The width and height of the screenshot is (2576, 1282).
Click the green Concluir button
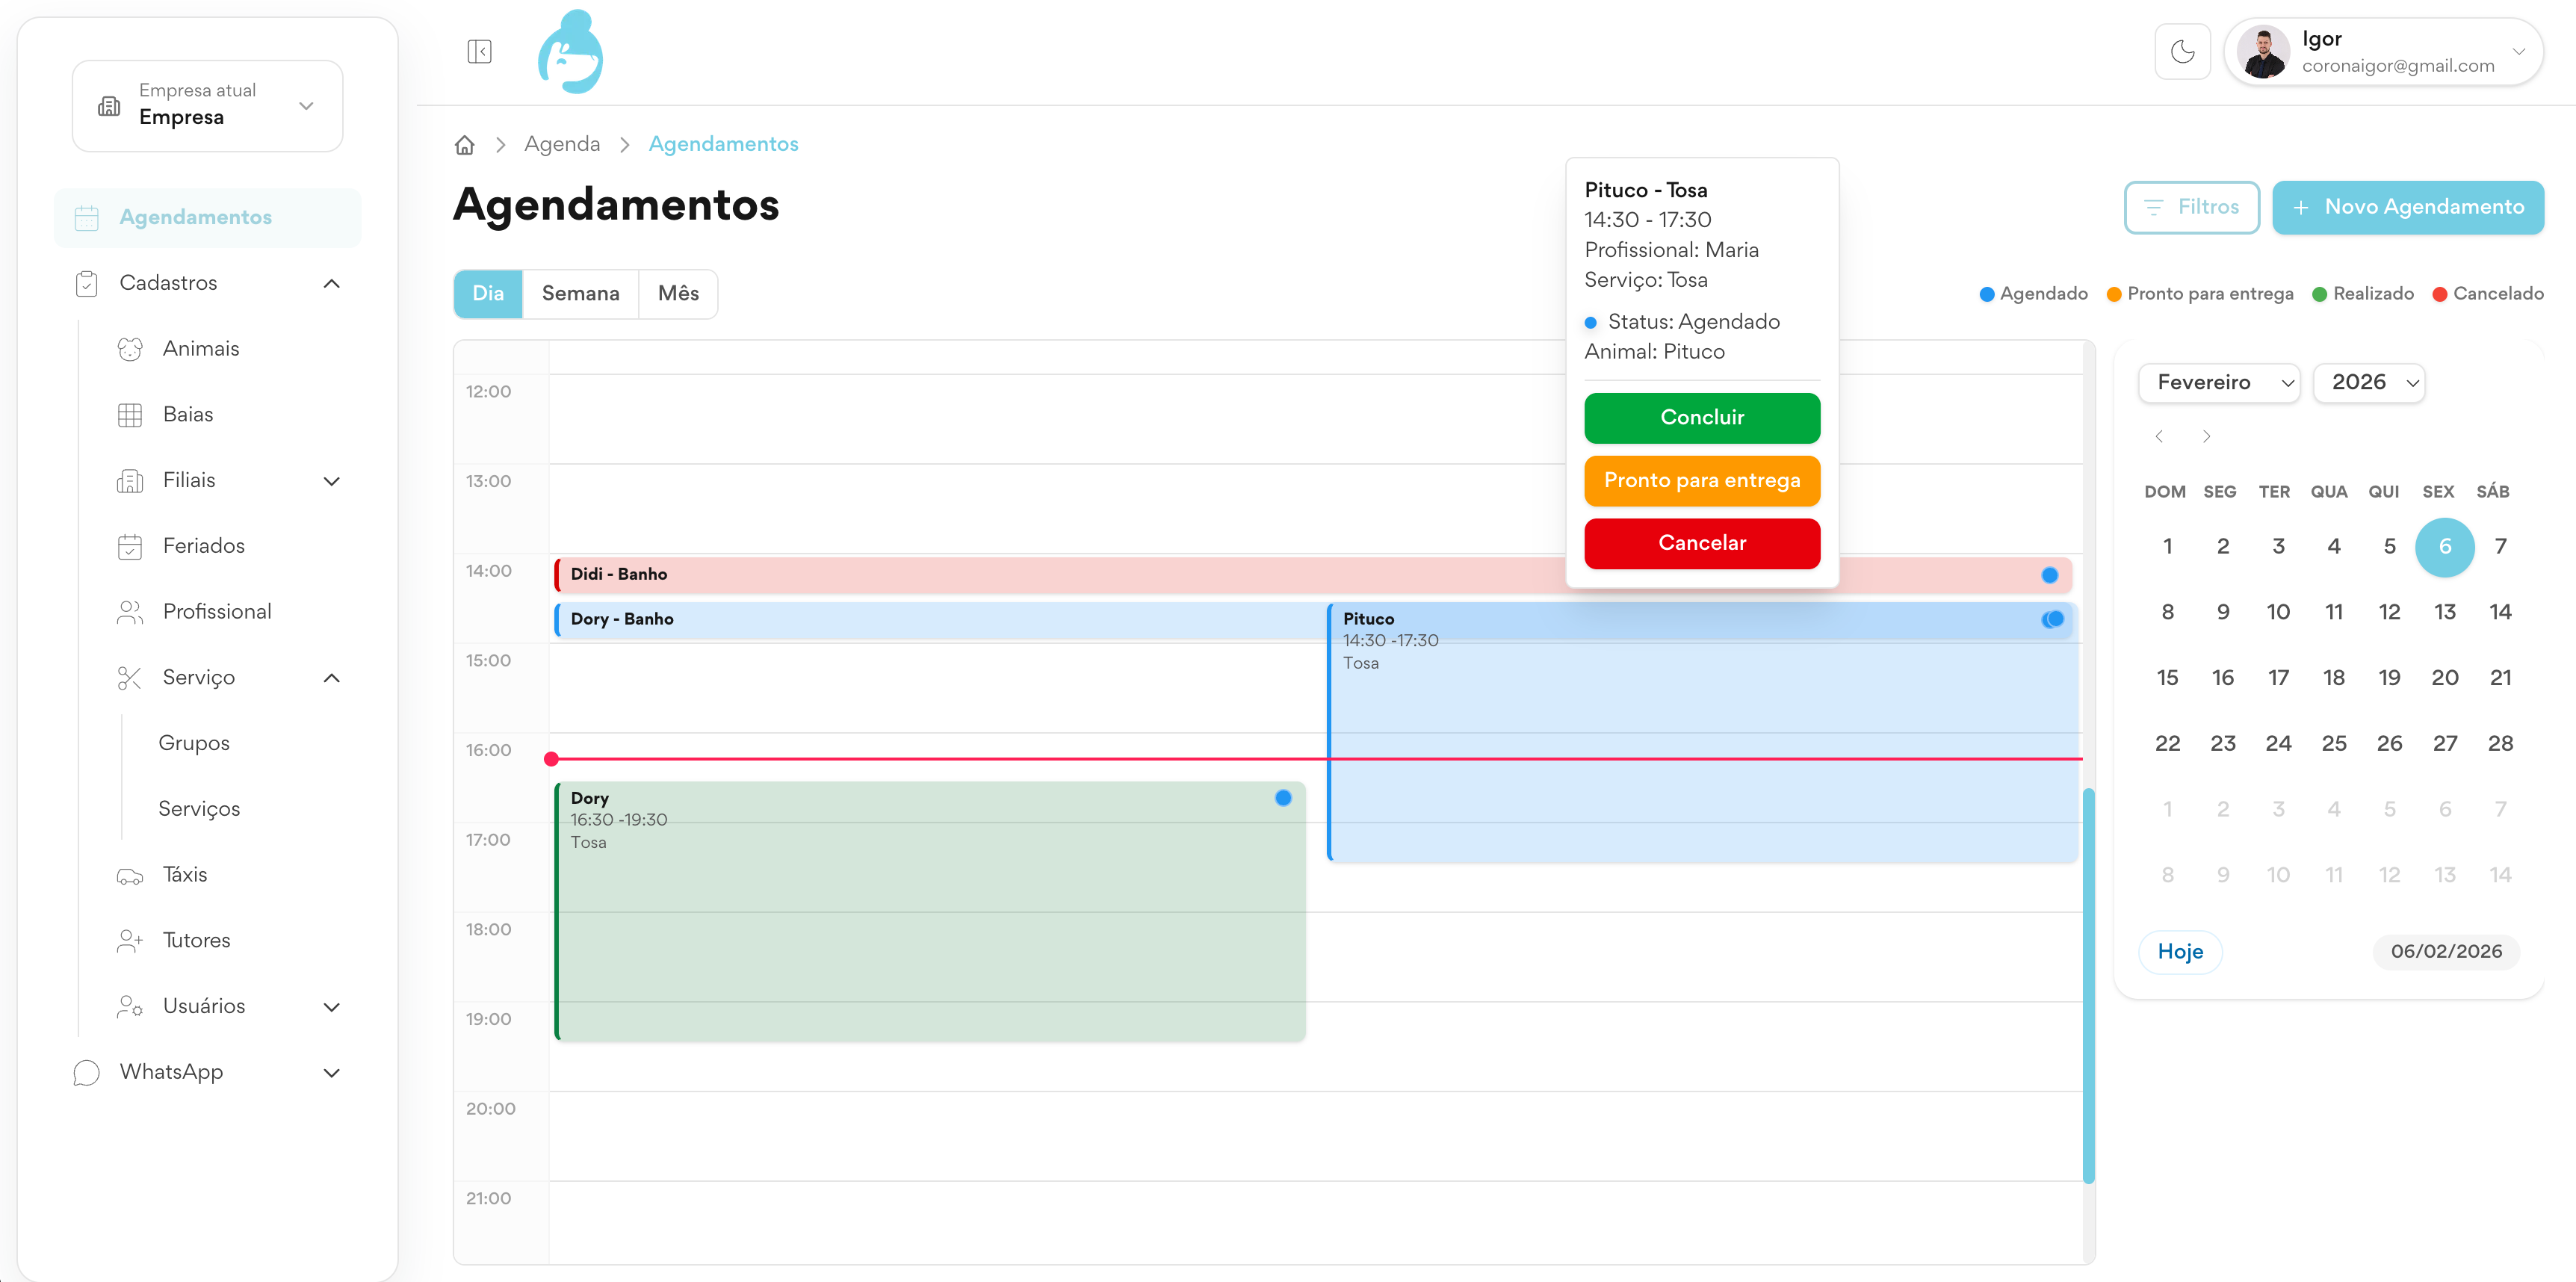point(1701,418)
